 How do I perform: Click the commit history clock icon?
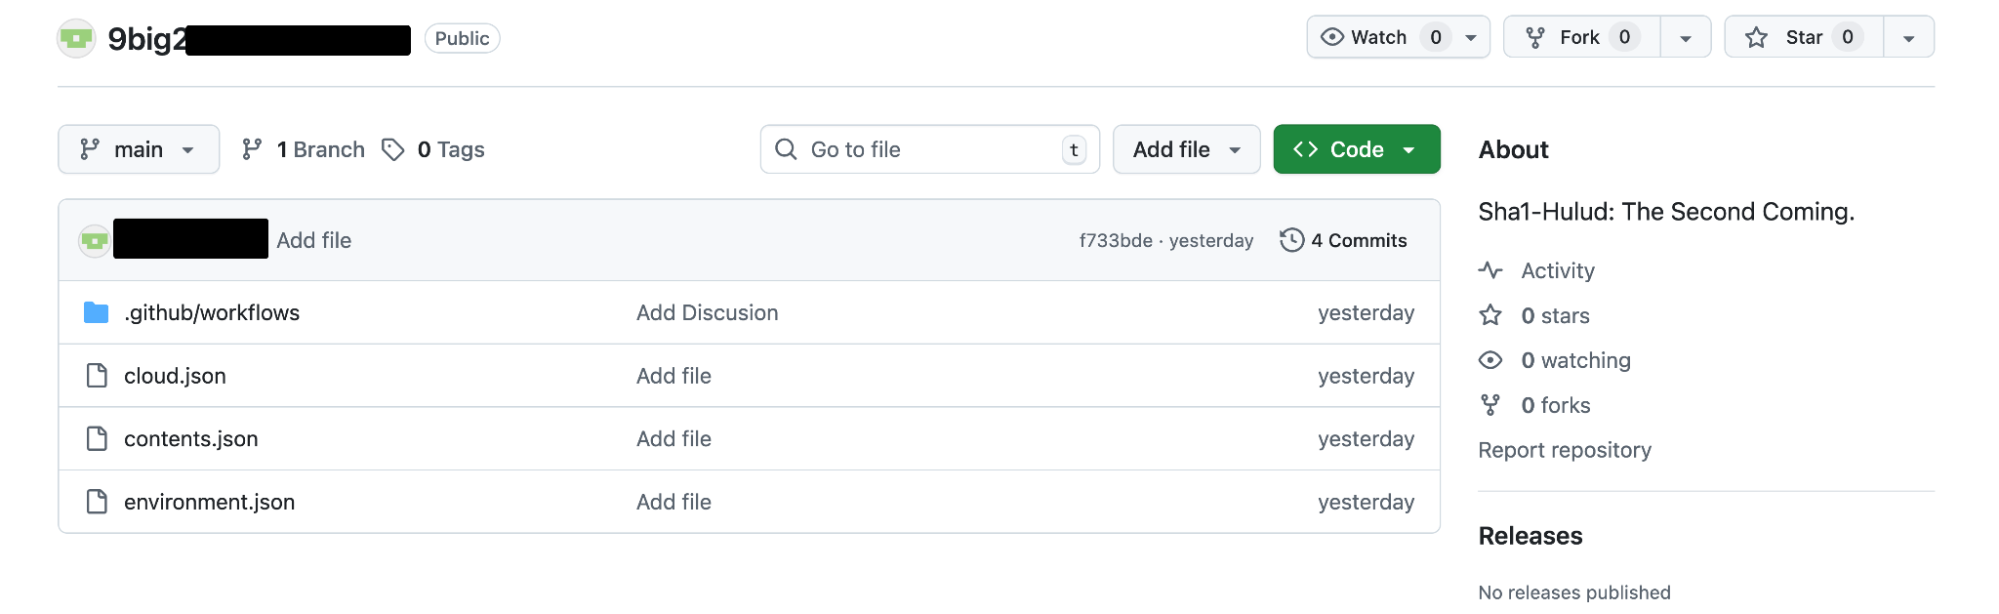(x=1291, y=239)
